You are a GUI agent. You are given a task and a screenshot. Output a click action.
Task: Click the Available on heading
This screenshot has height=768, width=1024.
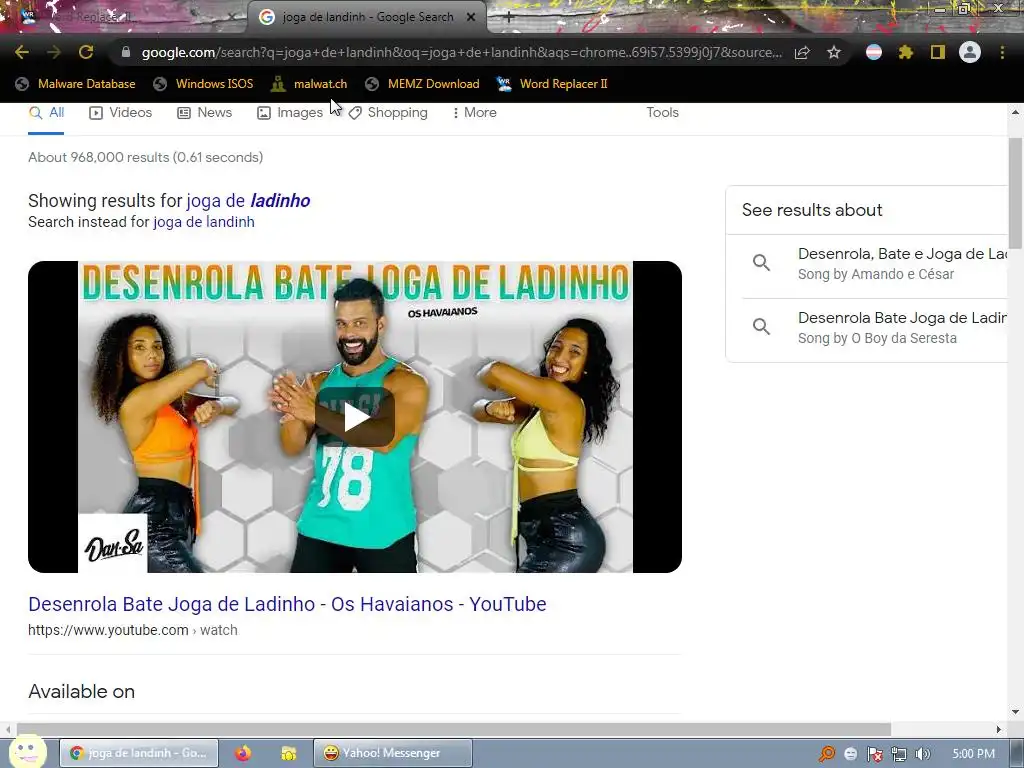click(82, 692)
